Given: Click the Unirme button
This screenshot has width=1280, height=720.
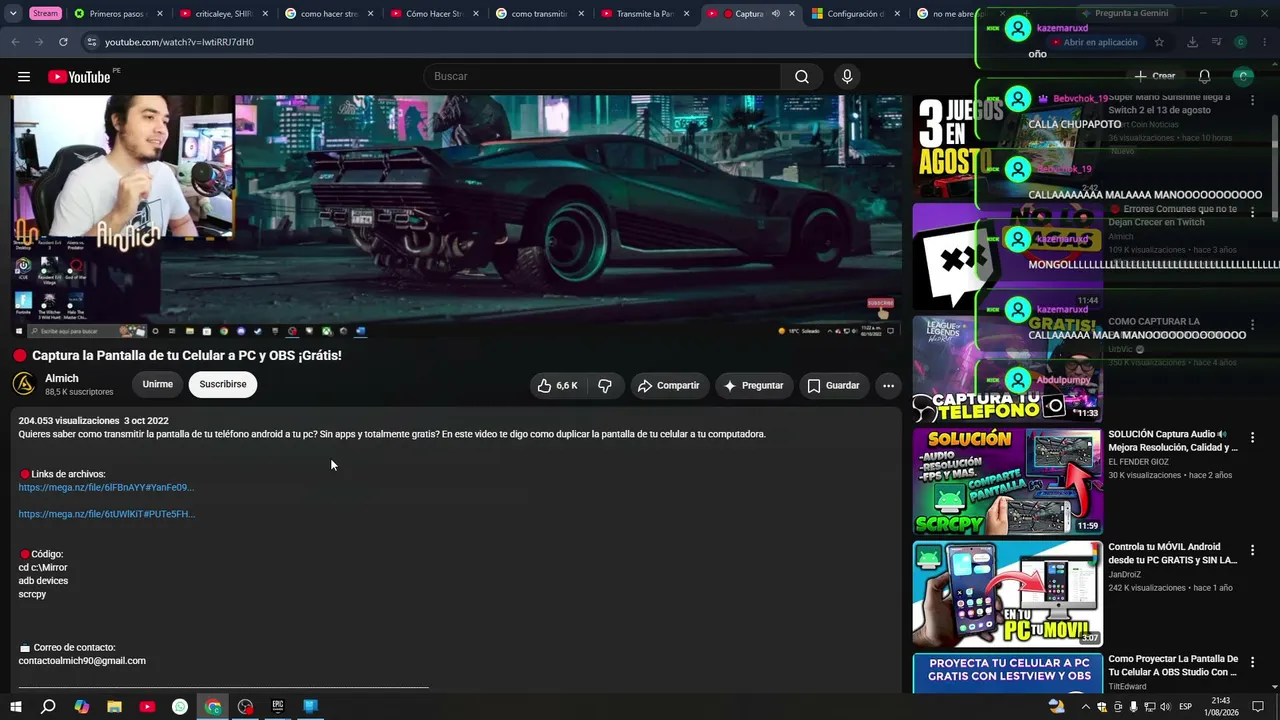Looking at the screenshot, I should [158, 385].
